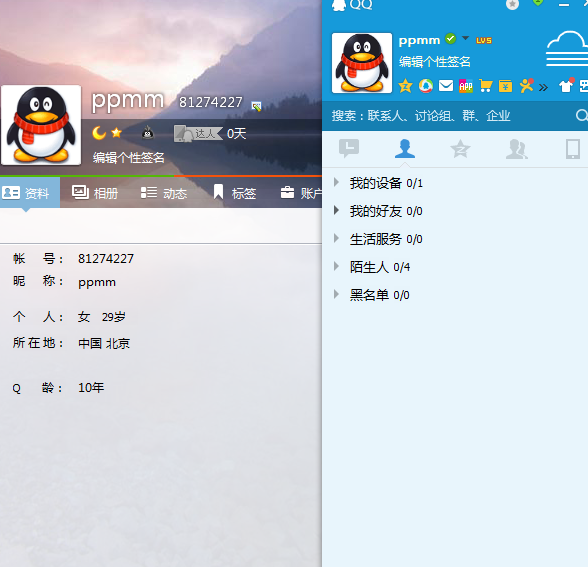Viewport: 588px width, 567px height.
Task: Click the small grey penguin icon on the profile
Action: 148,132
